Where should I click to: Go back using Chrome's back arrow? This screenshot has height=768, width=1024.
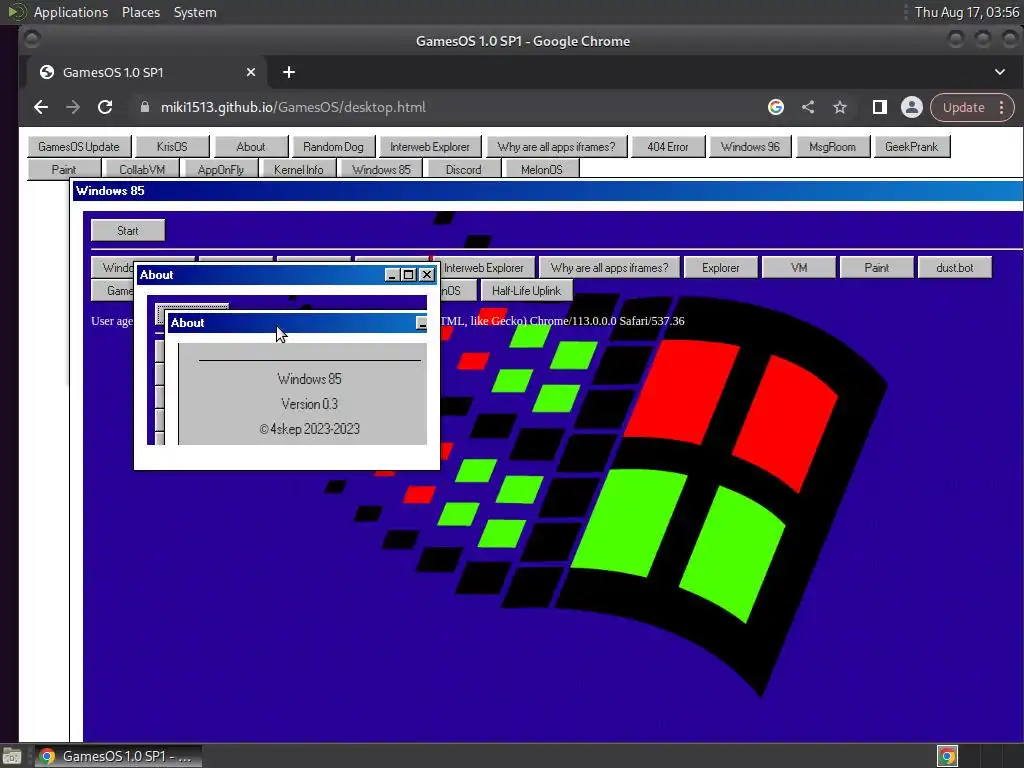pyautogui.click(x=40, y=107)
